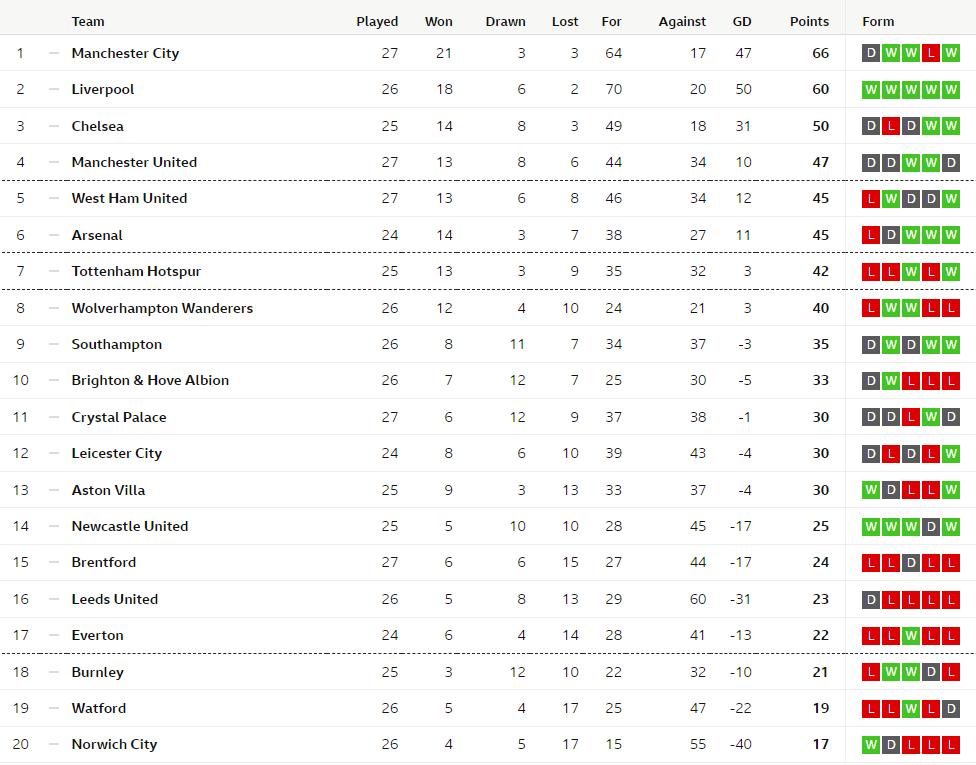976x765 pixels.
Task: Click the Points column header
Action: point(809,21)
